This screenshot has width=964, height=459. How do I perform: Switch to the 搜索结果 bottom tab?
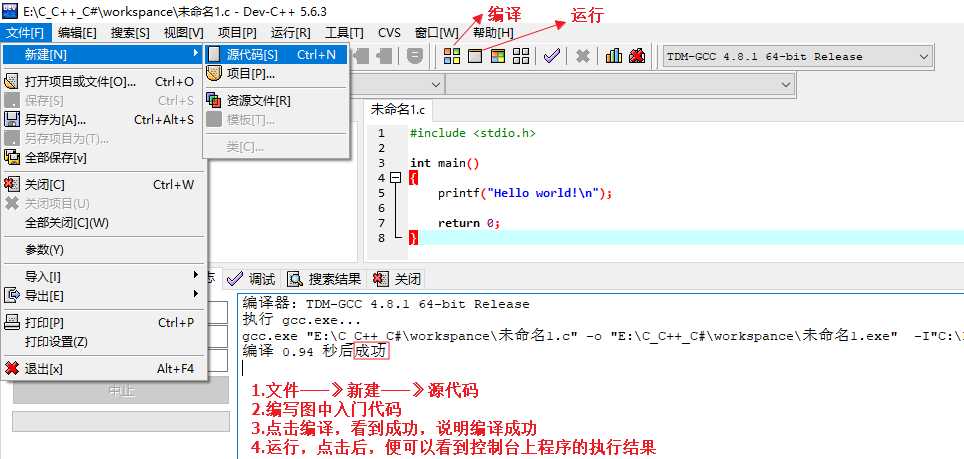[x=324, y=280]
